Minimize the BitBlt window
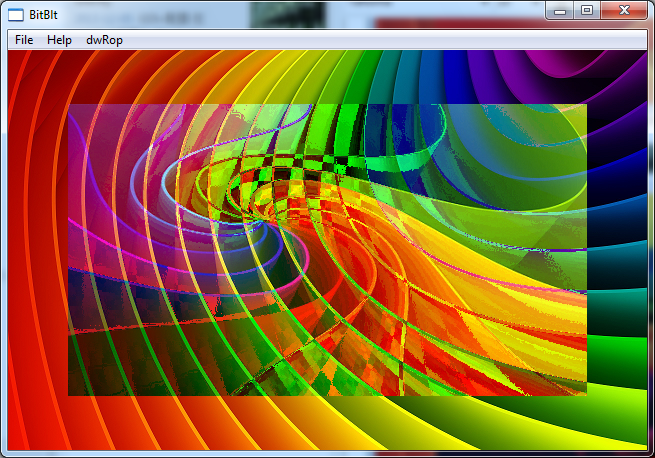Screen dimensions: 655x458 coord(560,10)
